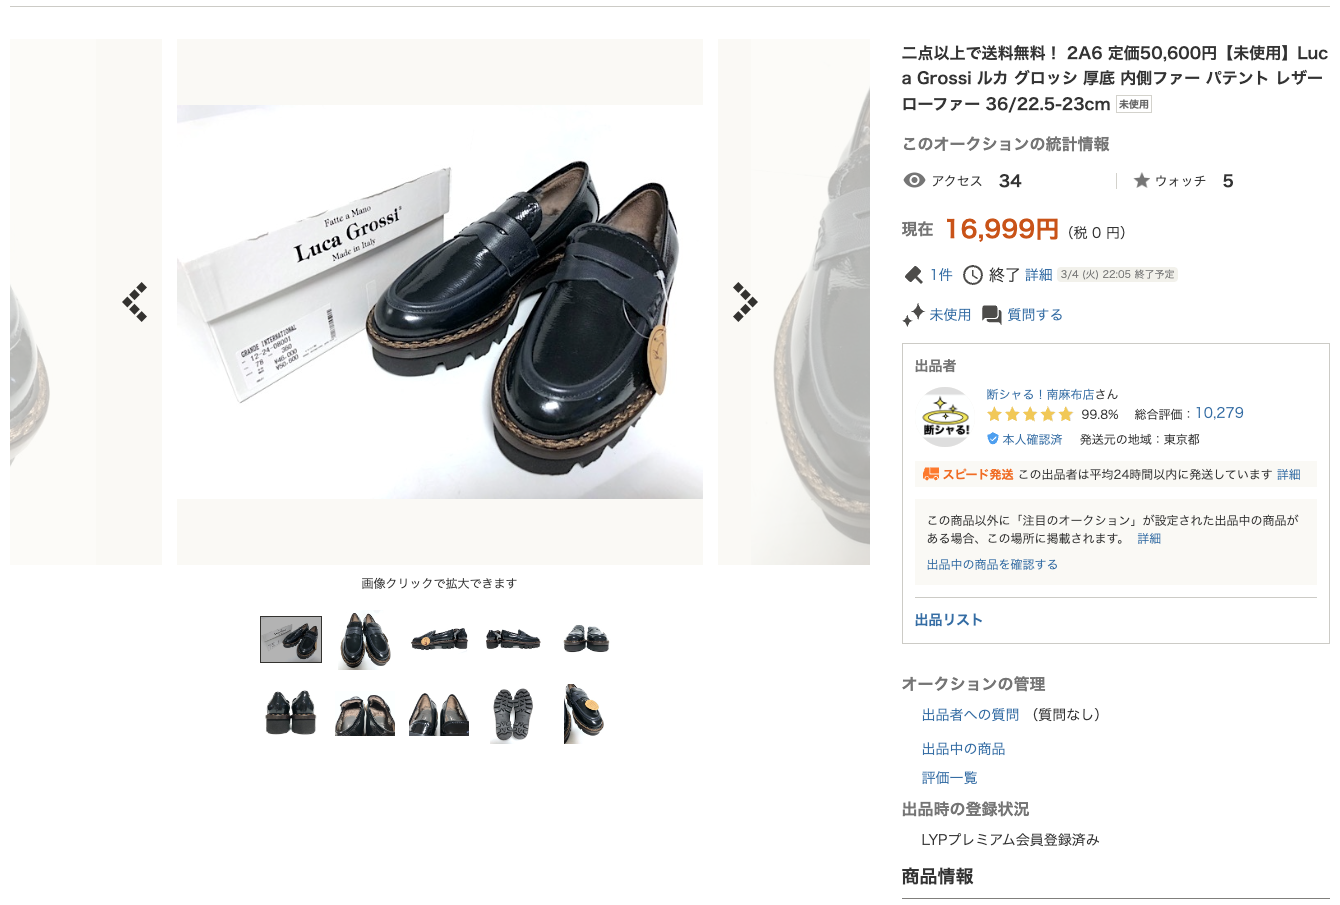Select the shoe sole thumbnail
The height and width of the screenshot is (905, 1340).
tap(513, 715)
